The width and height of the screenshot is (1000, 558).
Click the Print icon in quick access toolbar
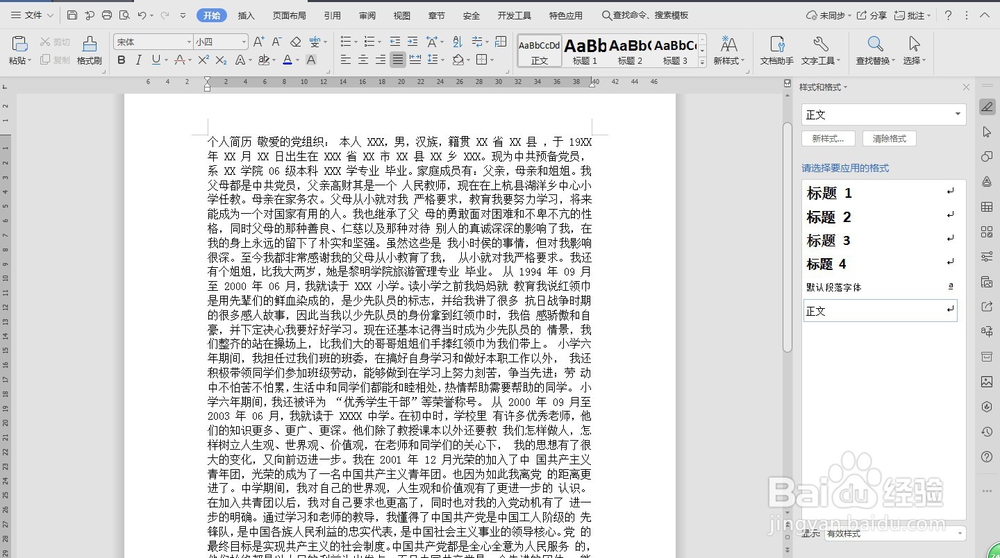pyautogui.click(x=107, y=15)
